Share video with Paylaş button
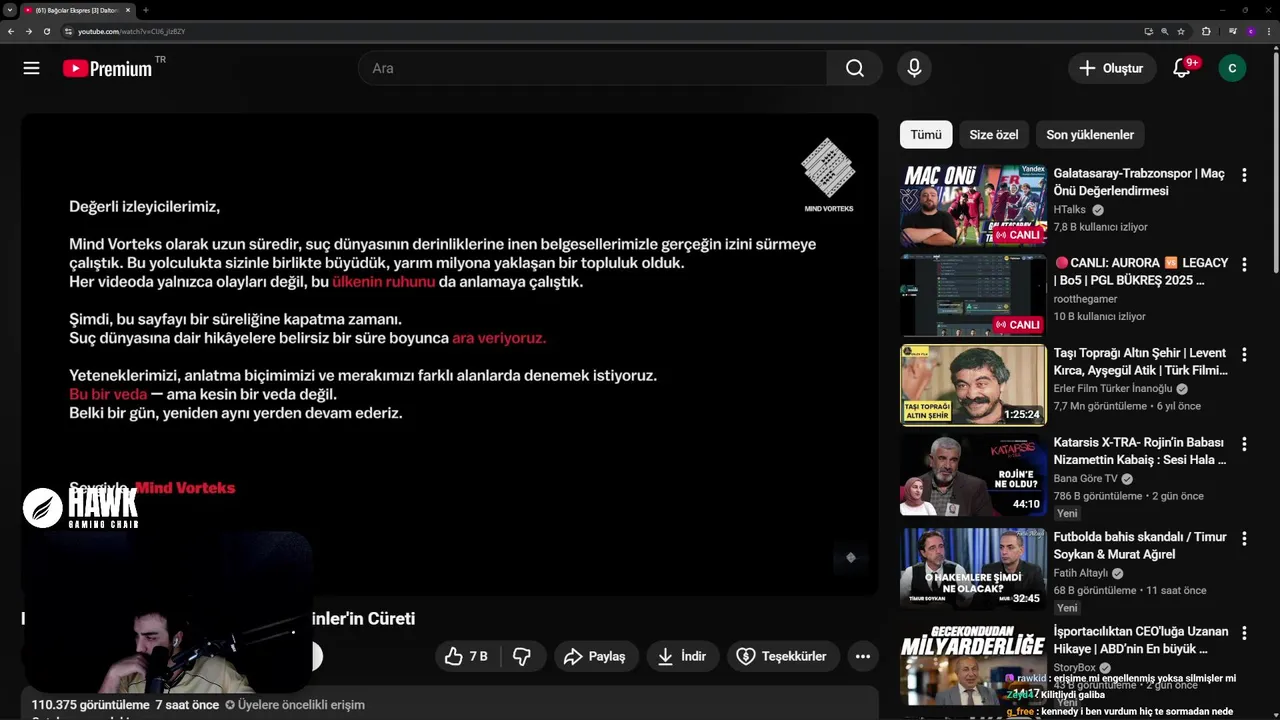The width and height of the screenshot is (1280, 720). click(595, 656)
